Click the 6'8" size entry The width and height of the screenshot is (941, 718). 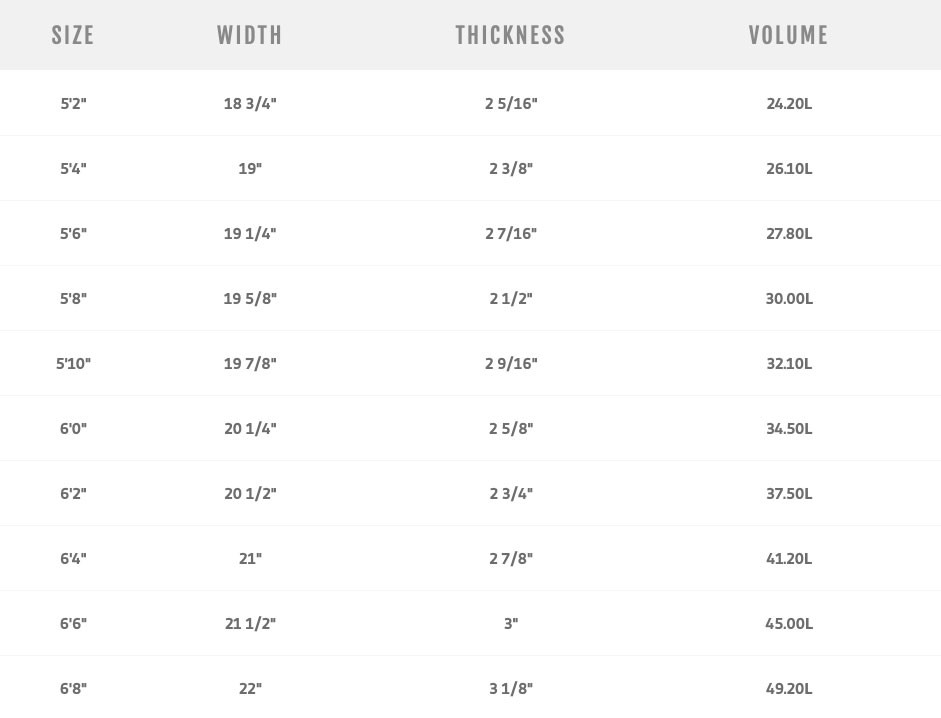pos(73,688)
